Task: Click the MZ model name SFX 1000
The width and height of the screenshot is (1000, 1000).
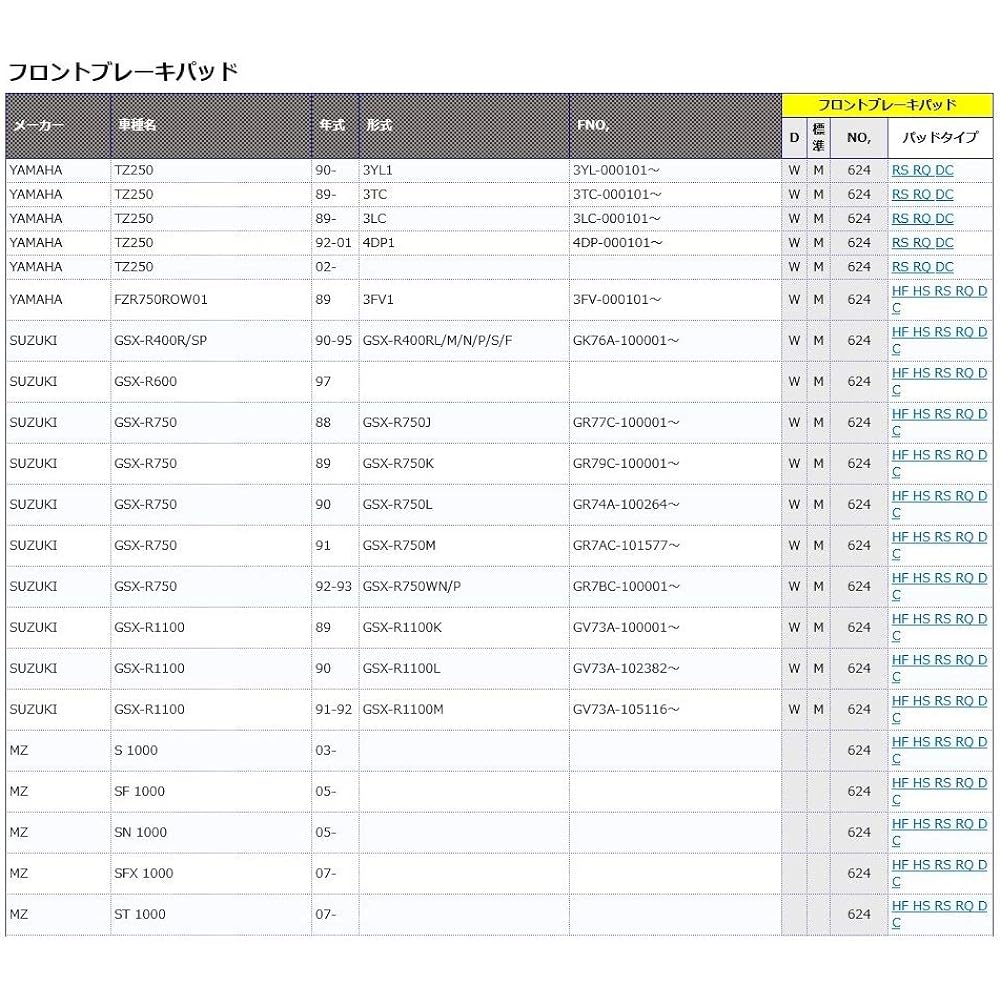Action: (143, 873)
